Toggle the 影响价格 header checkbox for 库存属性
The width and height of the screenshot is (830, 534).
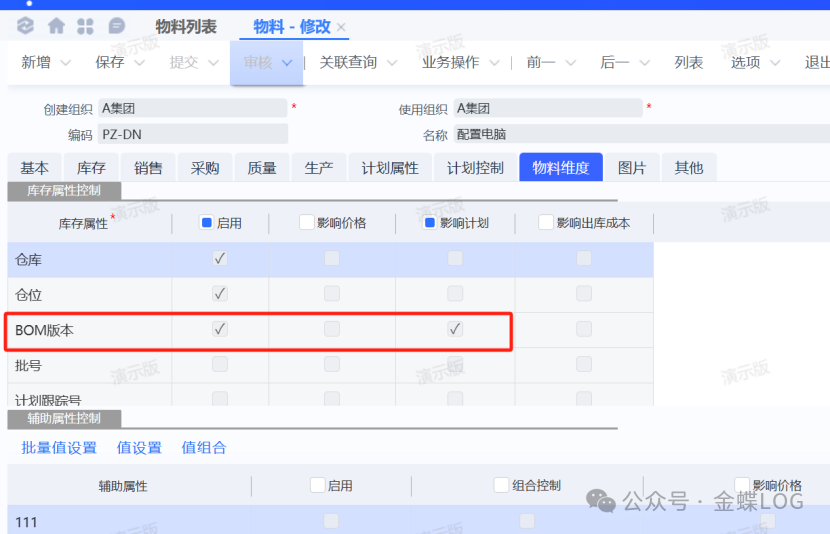(307, 223)
